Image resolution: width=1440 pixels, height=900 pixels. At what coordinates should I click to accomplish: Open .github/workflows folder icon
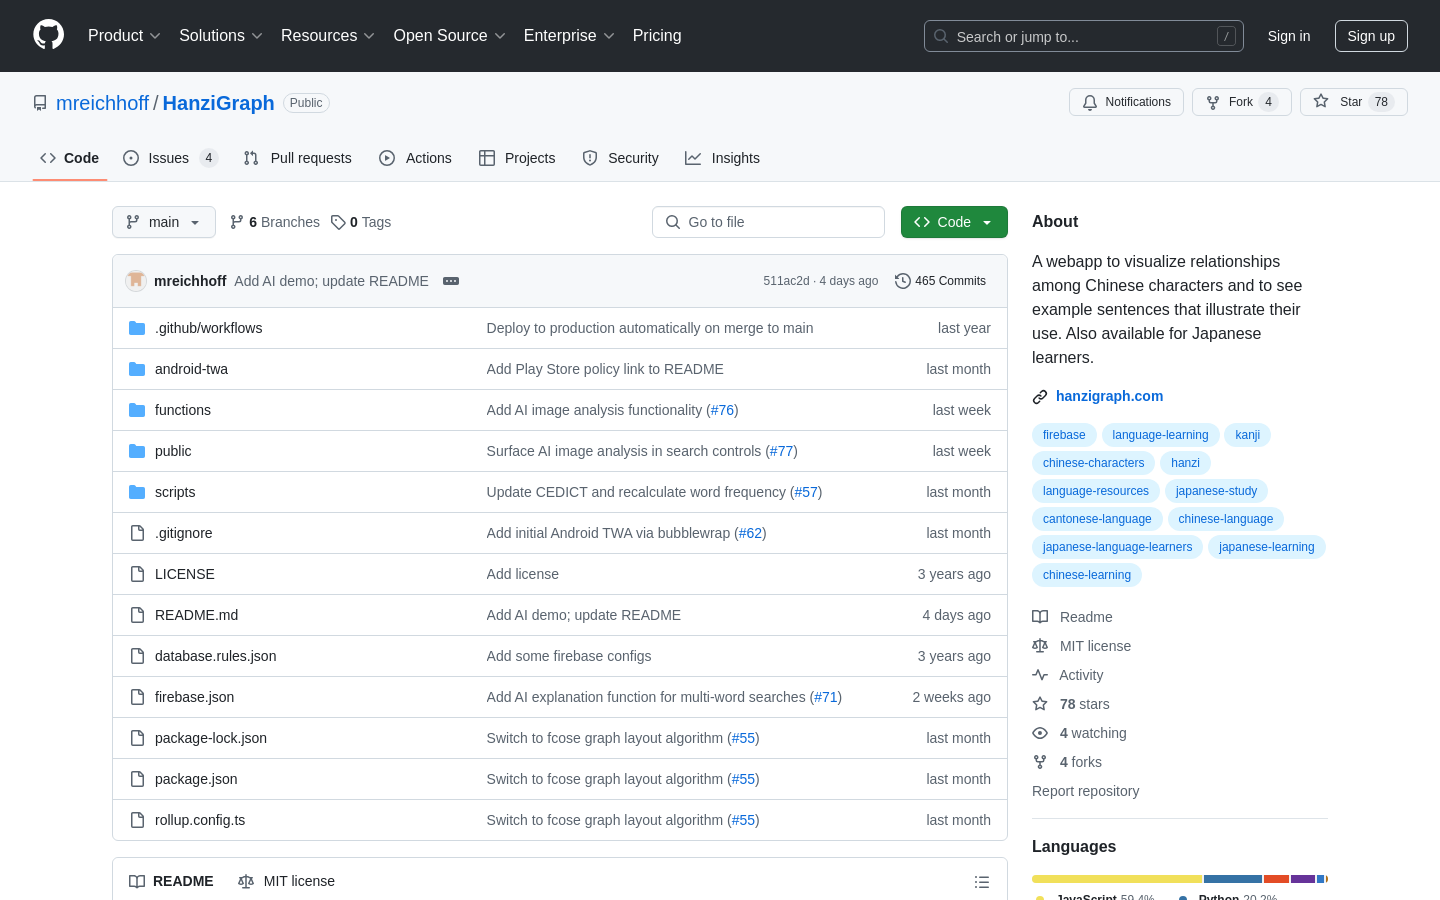tap(137, 328)
